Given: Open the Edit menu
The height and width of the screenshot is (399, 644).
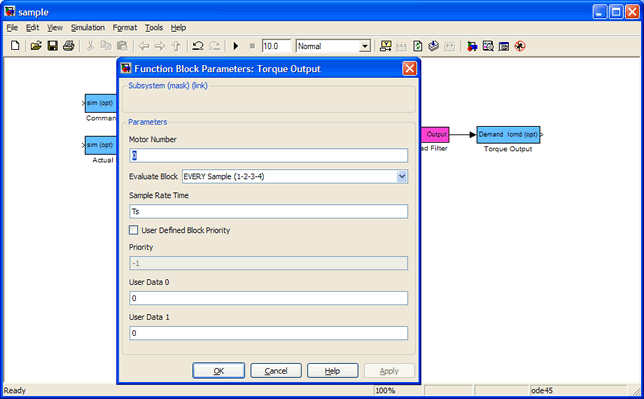Looking at the screenshot, I should [x=32, y=28].
